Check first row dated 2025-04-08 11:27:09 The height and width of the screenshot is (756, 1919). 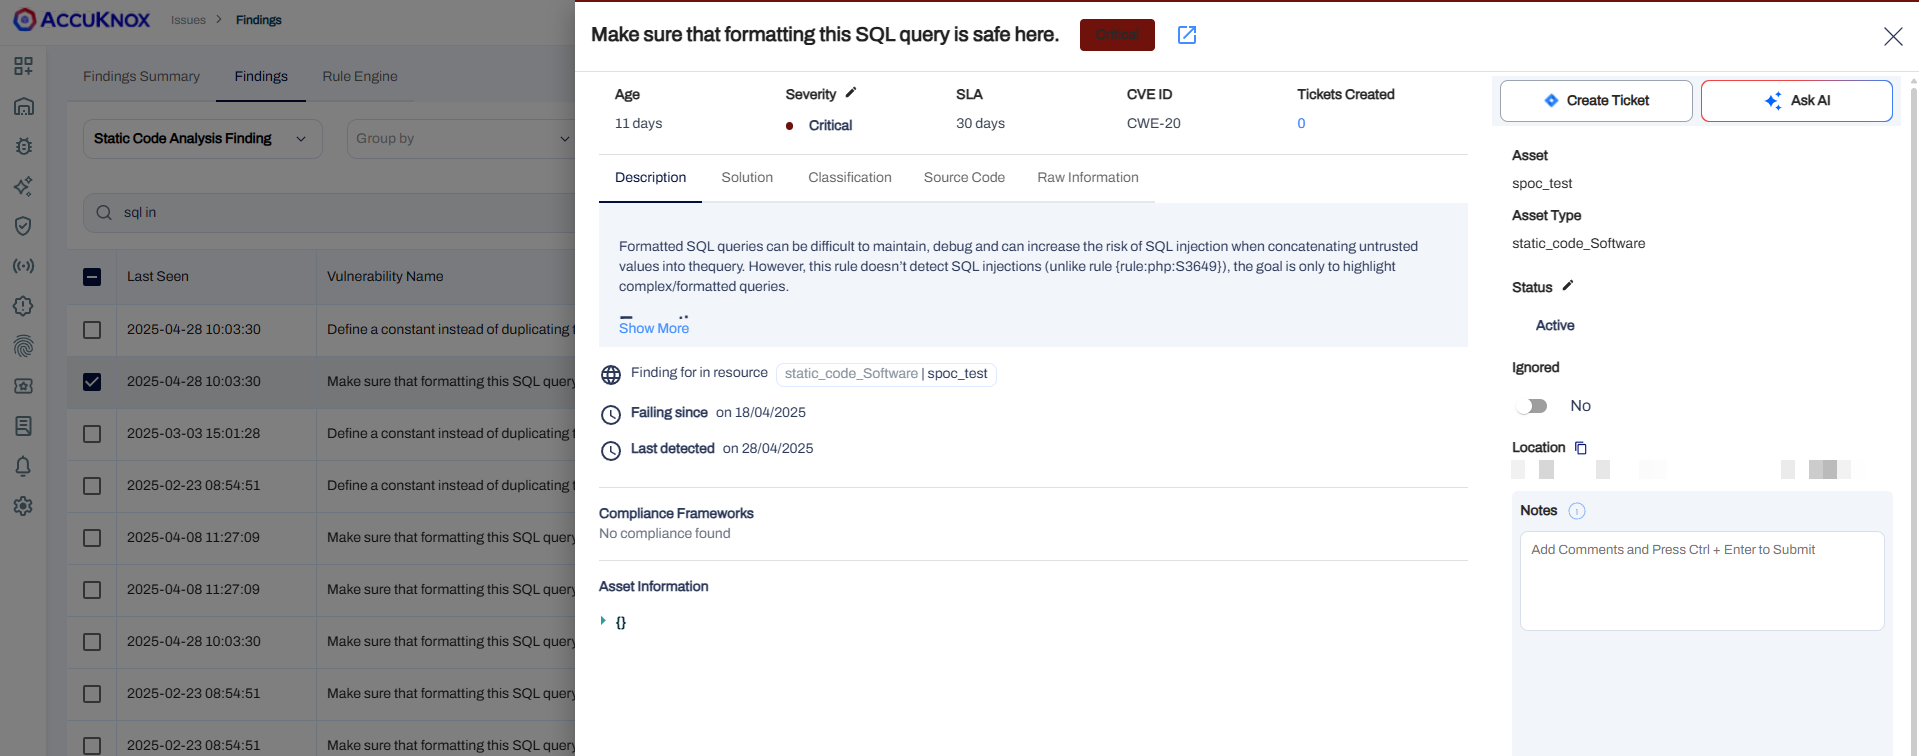[x=92, y=538]
